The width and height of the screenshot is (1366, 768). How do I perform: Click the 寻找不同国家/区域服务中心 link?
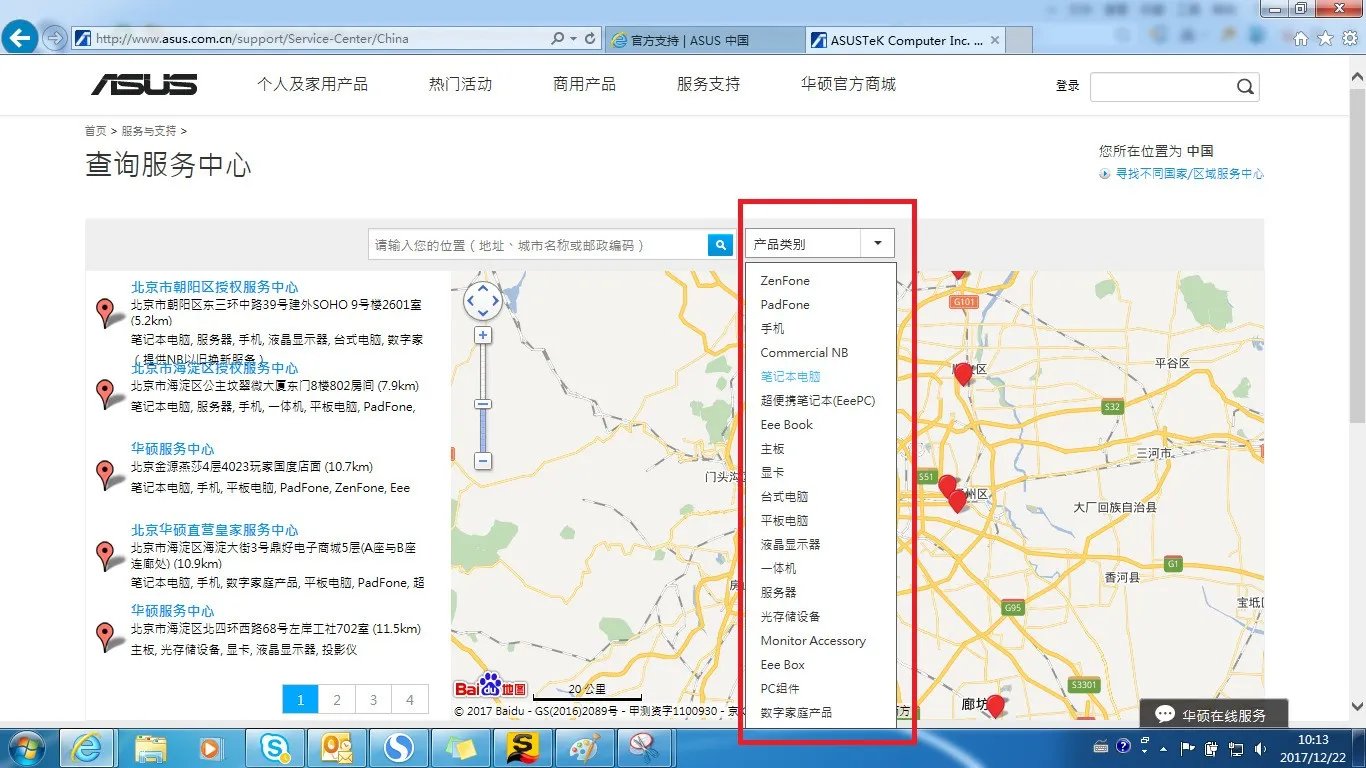pos(1188,173)
